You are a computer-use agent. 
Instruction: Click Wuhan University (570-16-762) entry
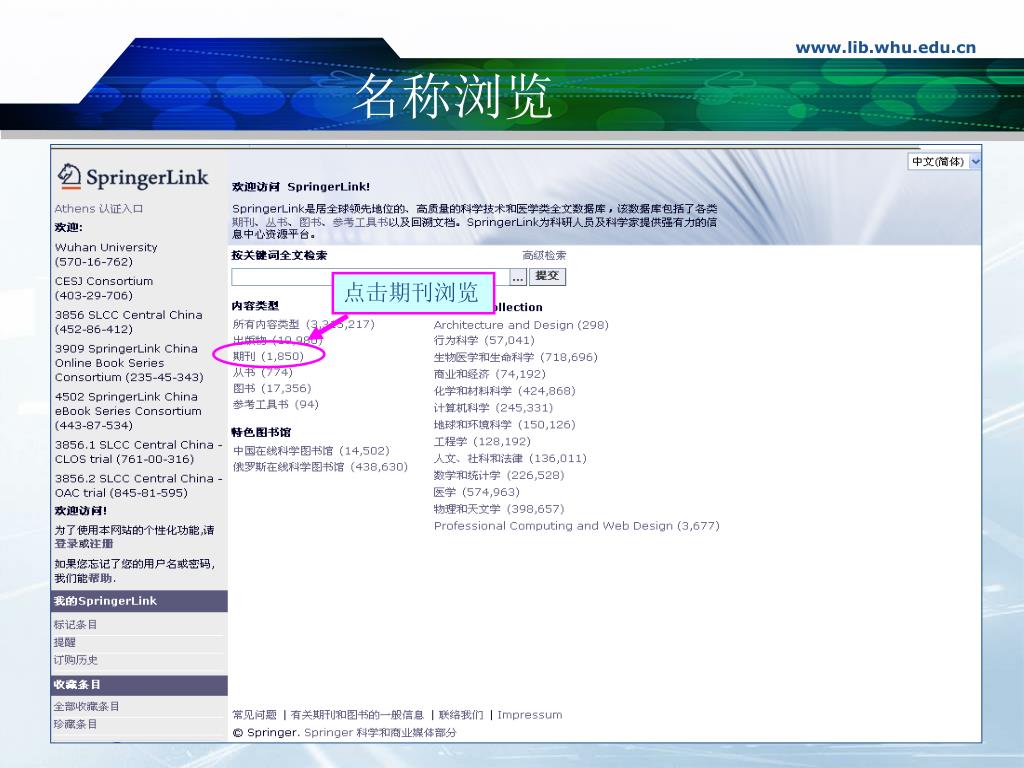(106, 254)
